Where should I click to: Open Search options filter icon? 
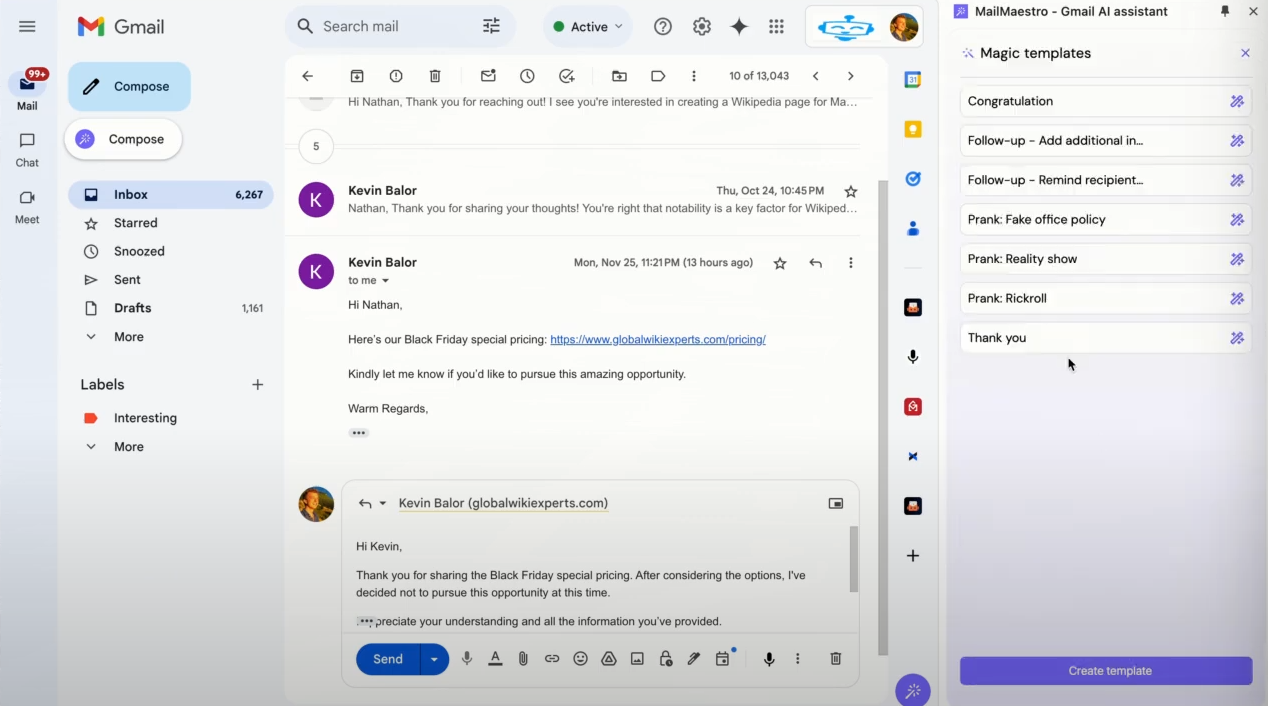point(491,27)
